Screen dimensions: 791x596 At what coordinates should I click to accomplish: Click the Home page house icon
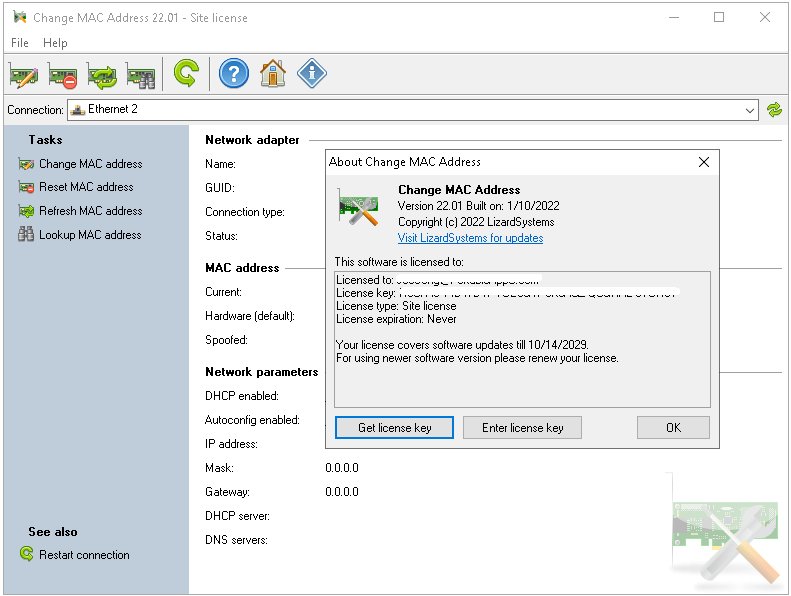273,74
